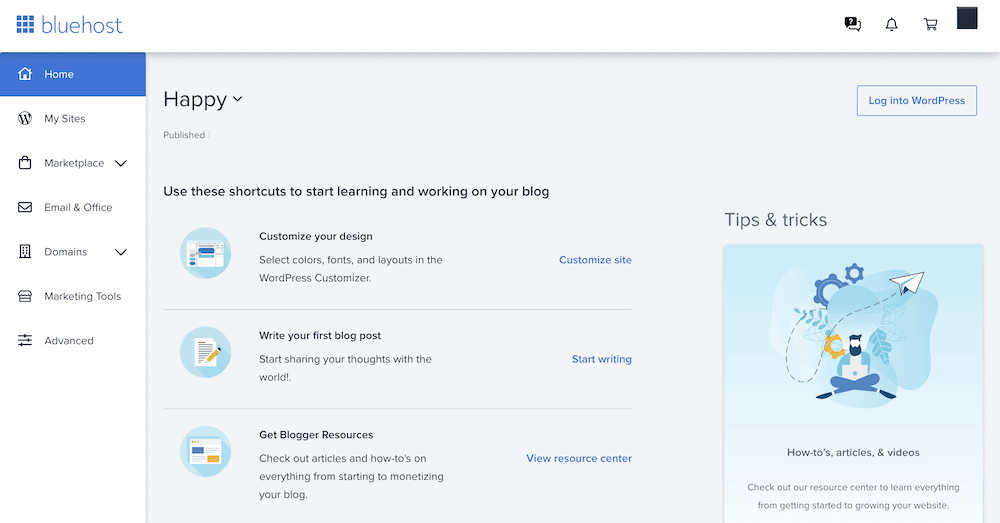Viewport: 1000px width, 523px height.
Task: Click the View resource center link
Action: (578, 458)
